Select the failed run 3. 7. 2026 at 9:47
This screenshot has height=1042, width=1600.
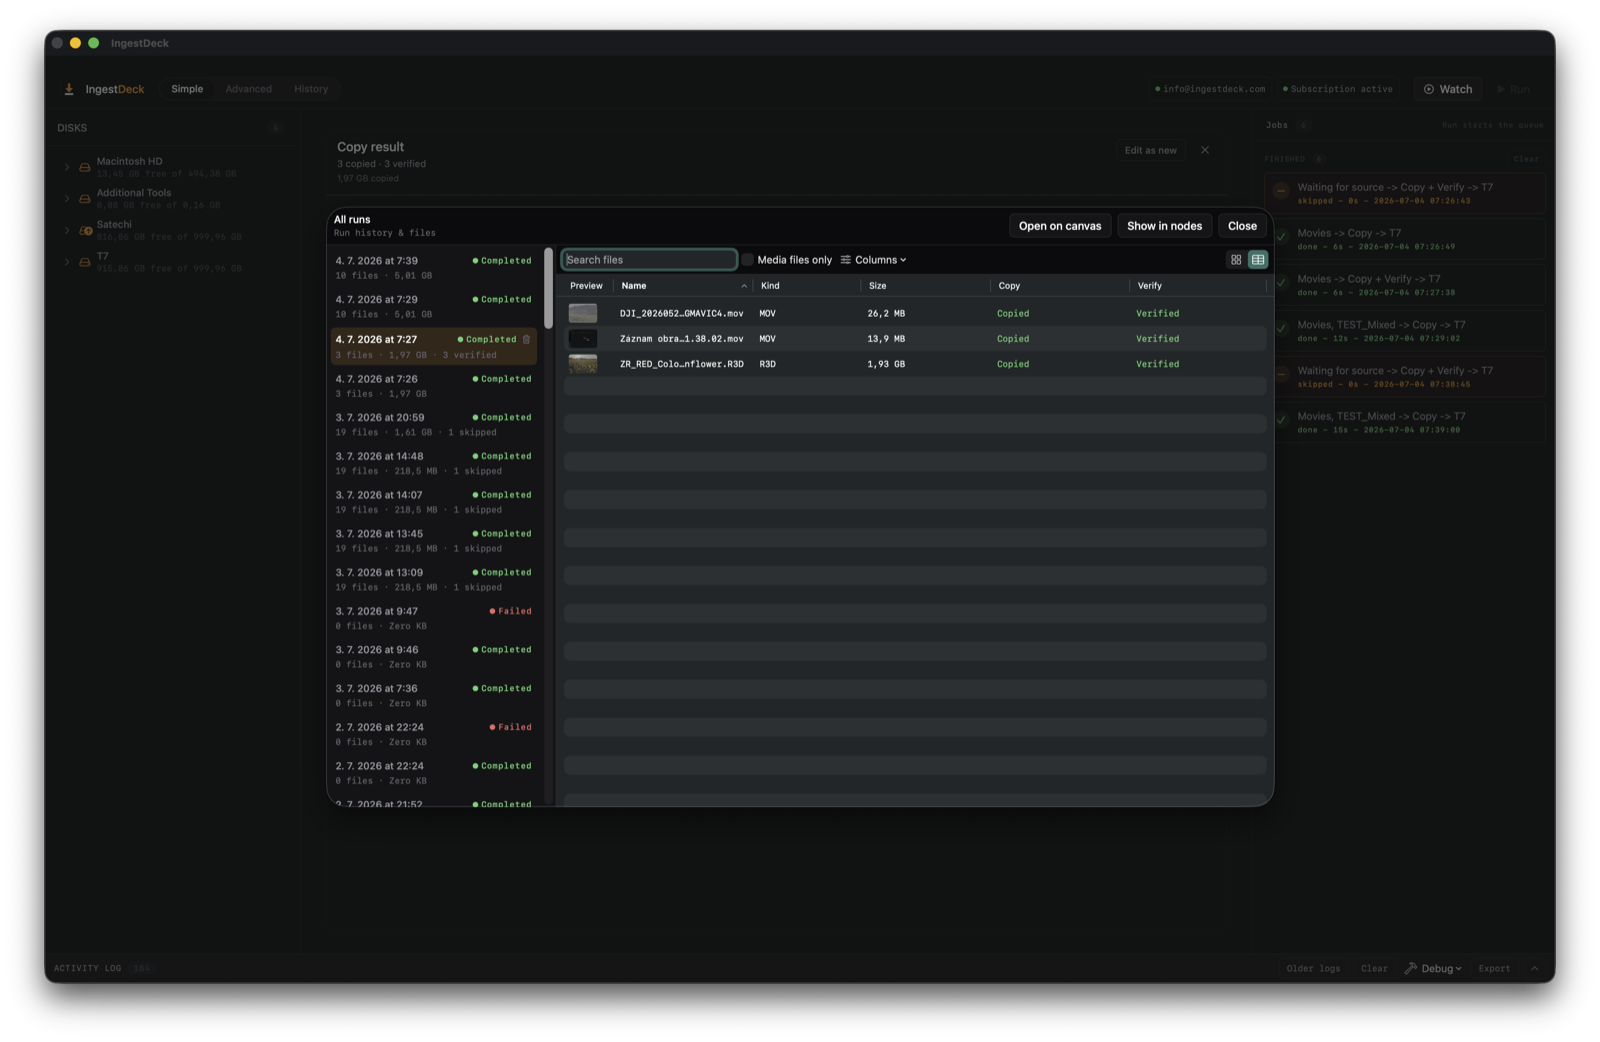pos(434,618)
